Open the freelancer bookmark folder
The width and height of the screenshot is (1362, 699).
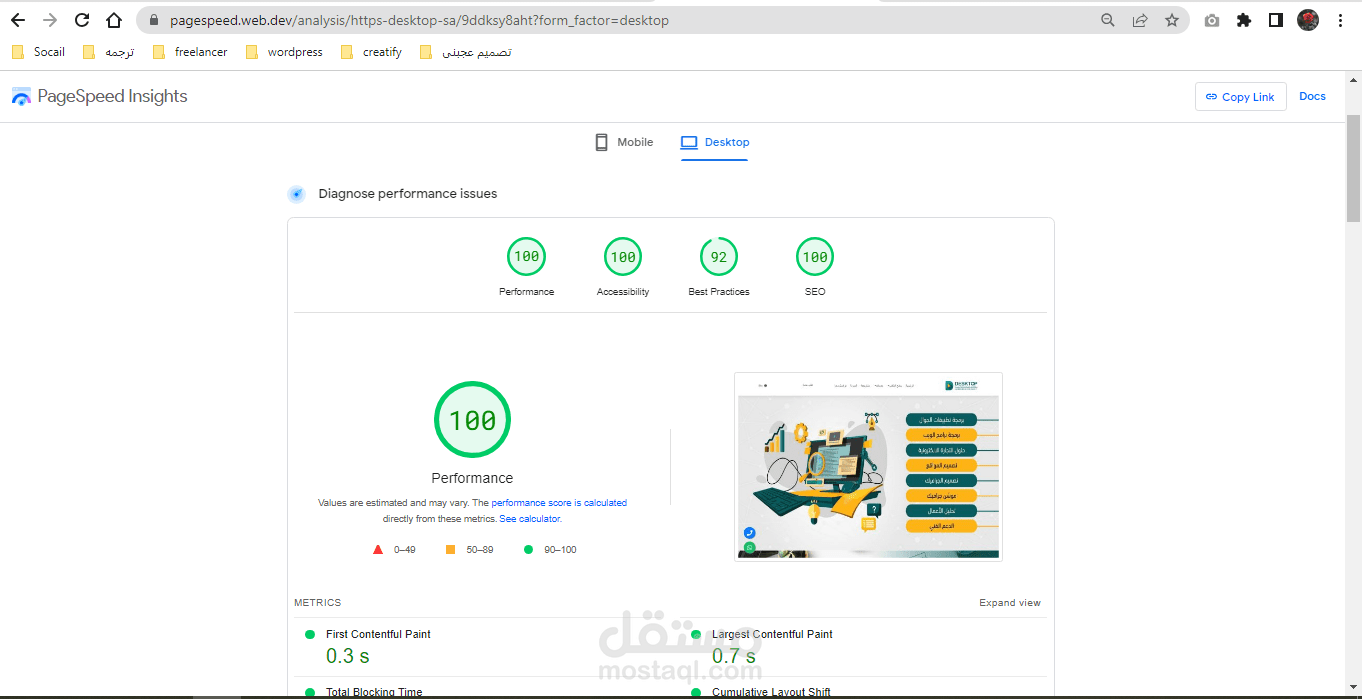[190, 52]
